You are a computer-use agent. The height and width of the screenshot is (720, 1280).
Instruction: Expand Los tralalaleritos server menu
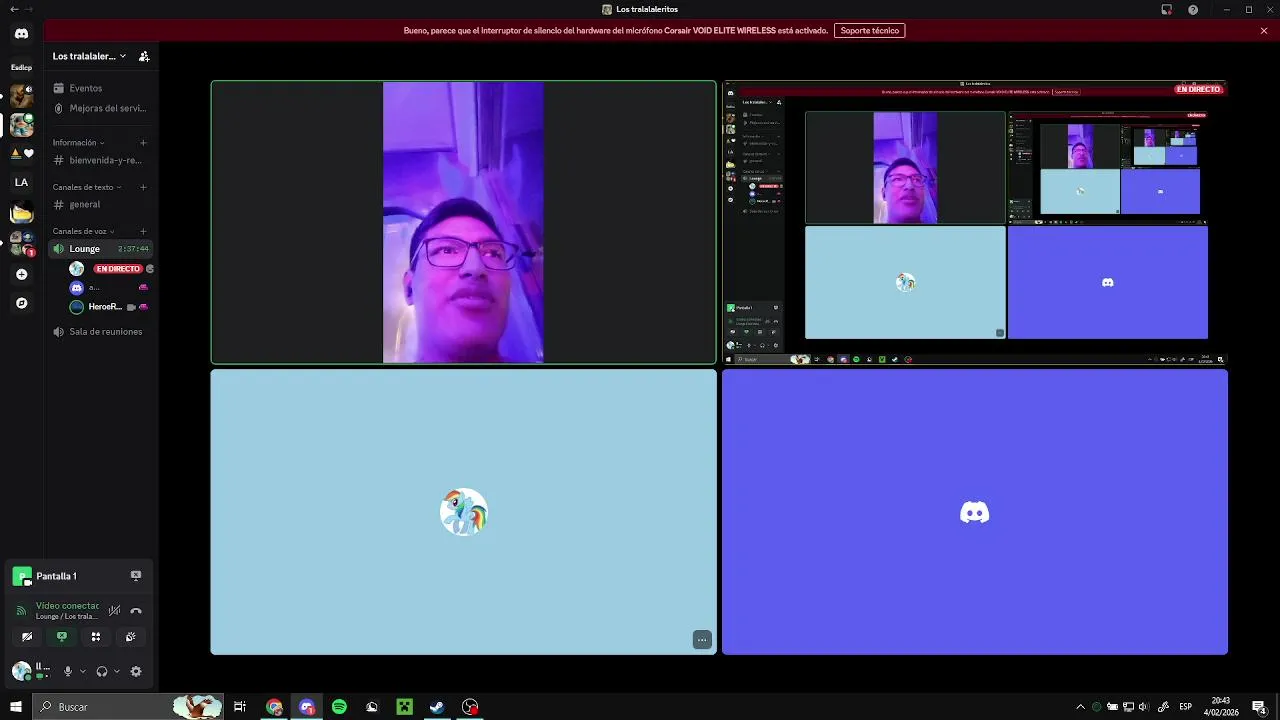90,56
